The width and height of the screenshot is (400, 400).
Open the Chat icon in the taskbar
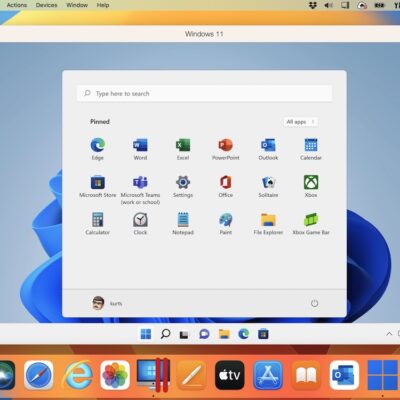click(x=204, y=334)
